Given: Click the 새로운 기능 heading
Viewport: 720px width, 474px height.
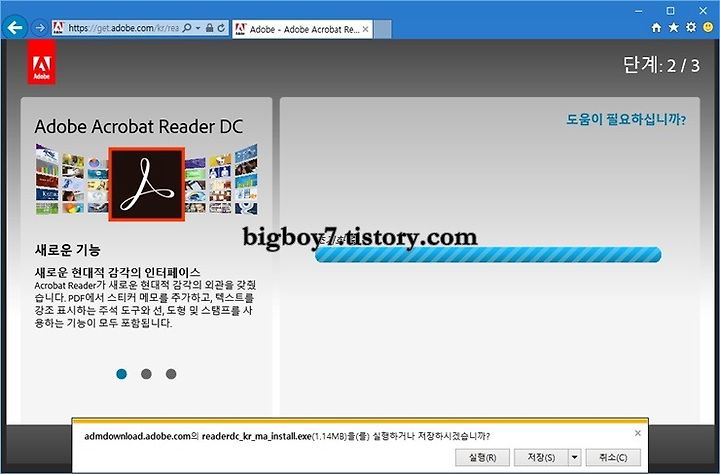Looking at the screenshot, I should [68, 250].
